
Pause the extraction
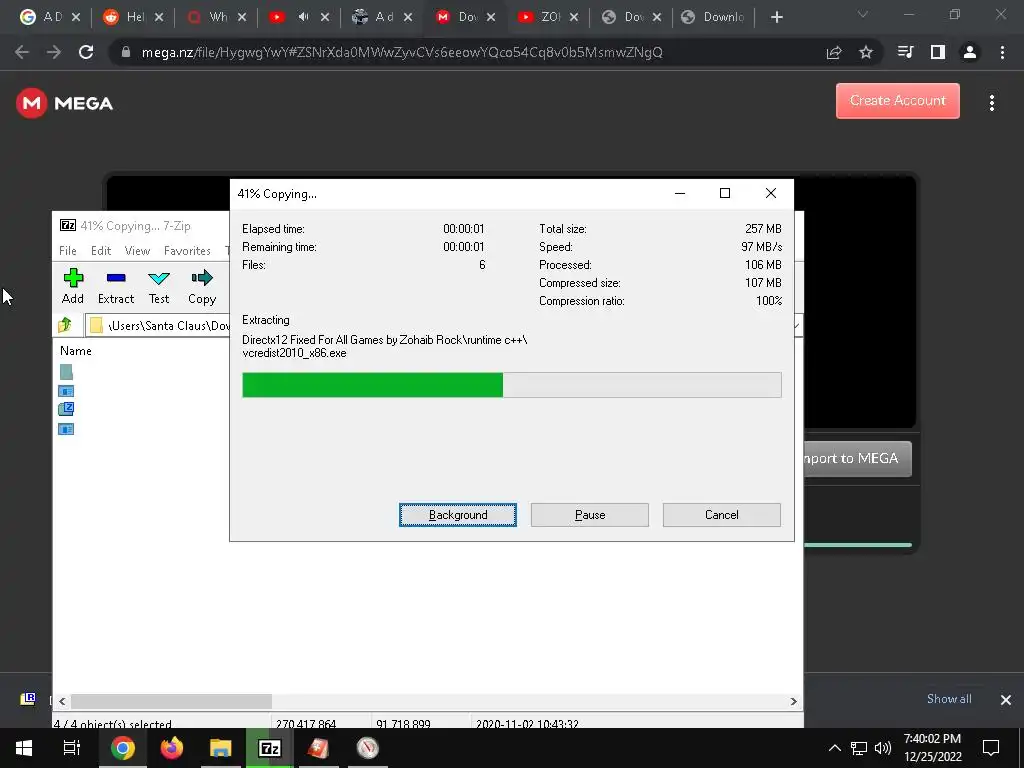pyautogui.click(x=590, y=515)
